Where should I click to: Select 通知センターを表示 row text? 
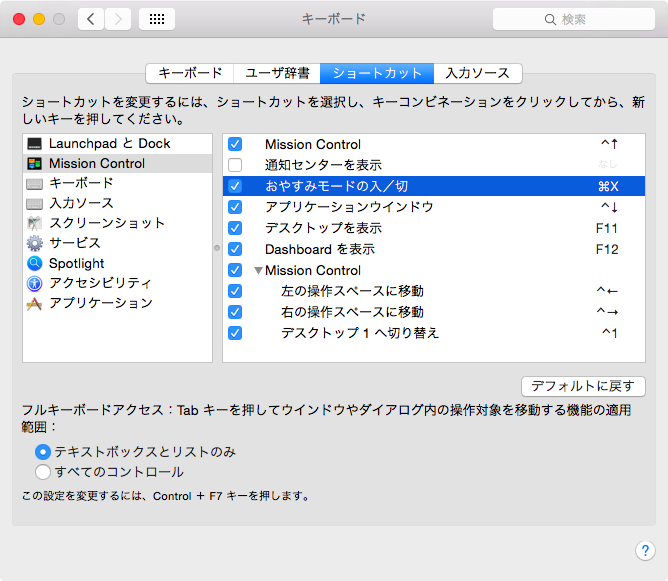pos(323,165)
